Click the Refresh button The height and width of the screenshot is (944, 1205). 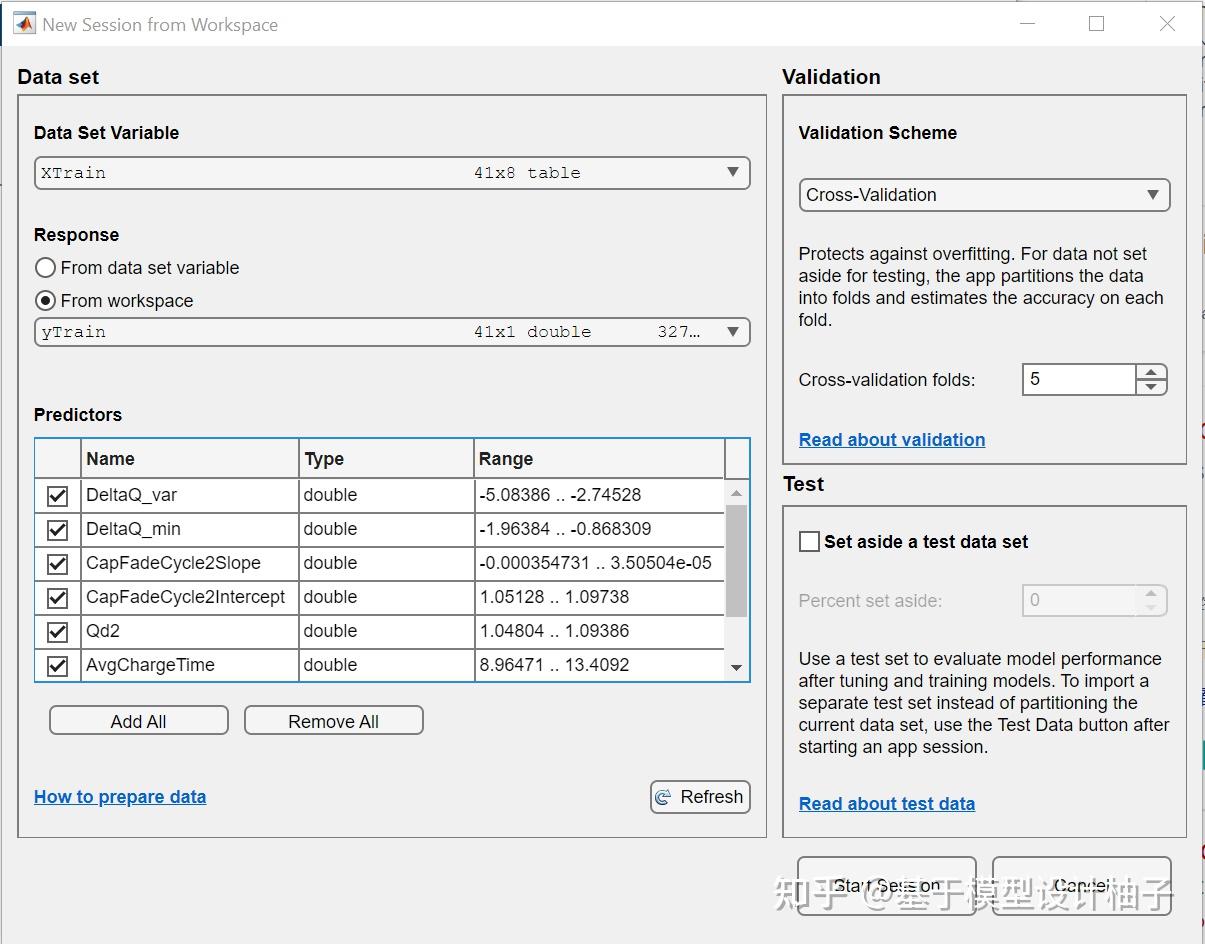pos(700,797)
